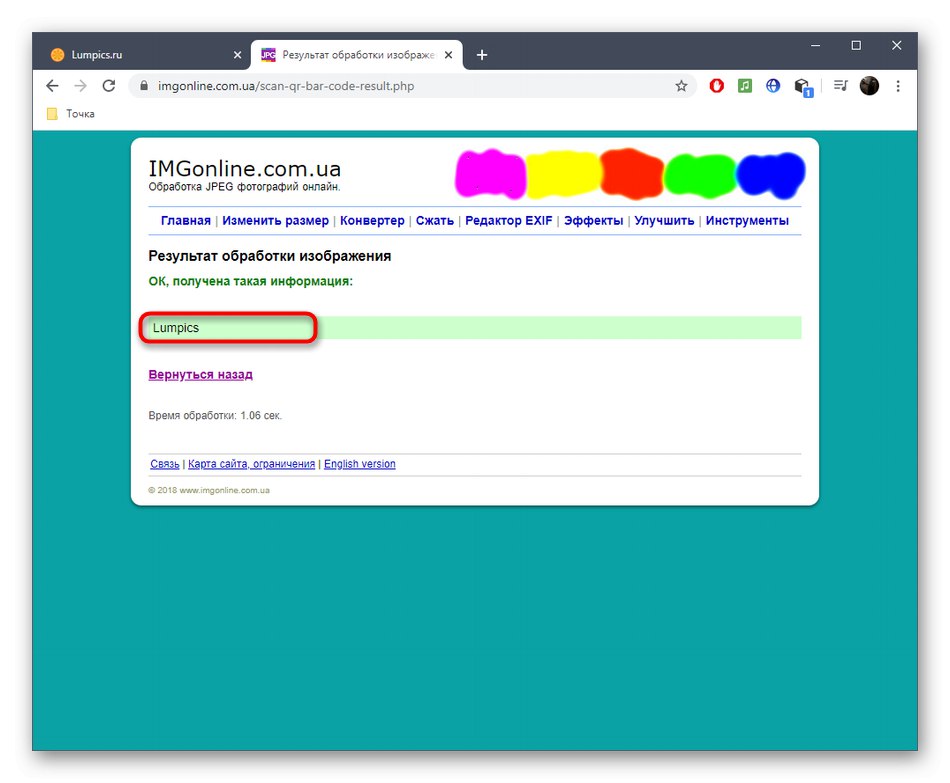Open the Сжать menu link

434,221
